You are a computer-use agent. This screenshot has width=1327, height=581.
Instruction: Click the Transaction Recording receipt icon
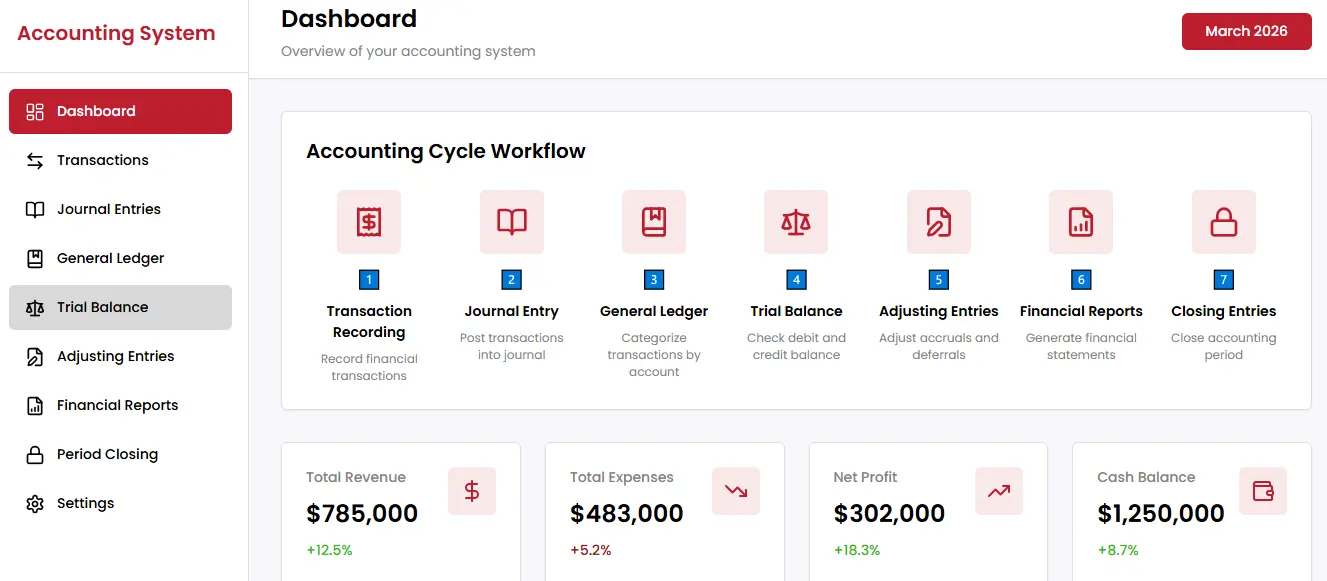coord(369,222)
